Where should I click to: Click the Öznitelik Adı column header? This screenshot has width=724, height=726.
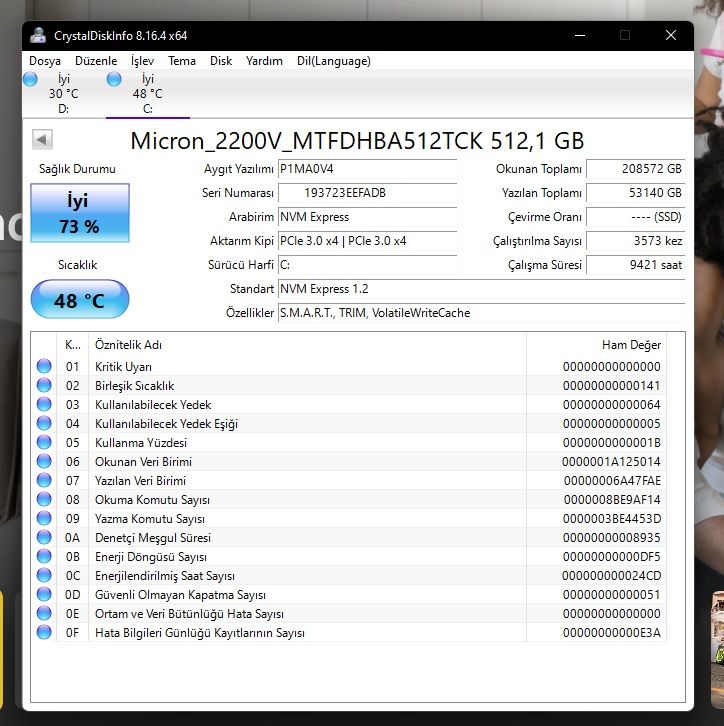[x=128, y=345]
